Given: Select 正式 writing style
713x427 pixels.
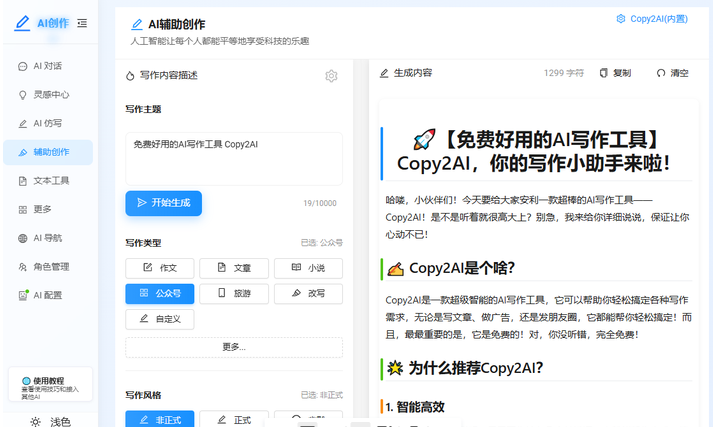Looking at the screenshot, I should pos(234,419).
